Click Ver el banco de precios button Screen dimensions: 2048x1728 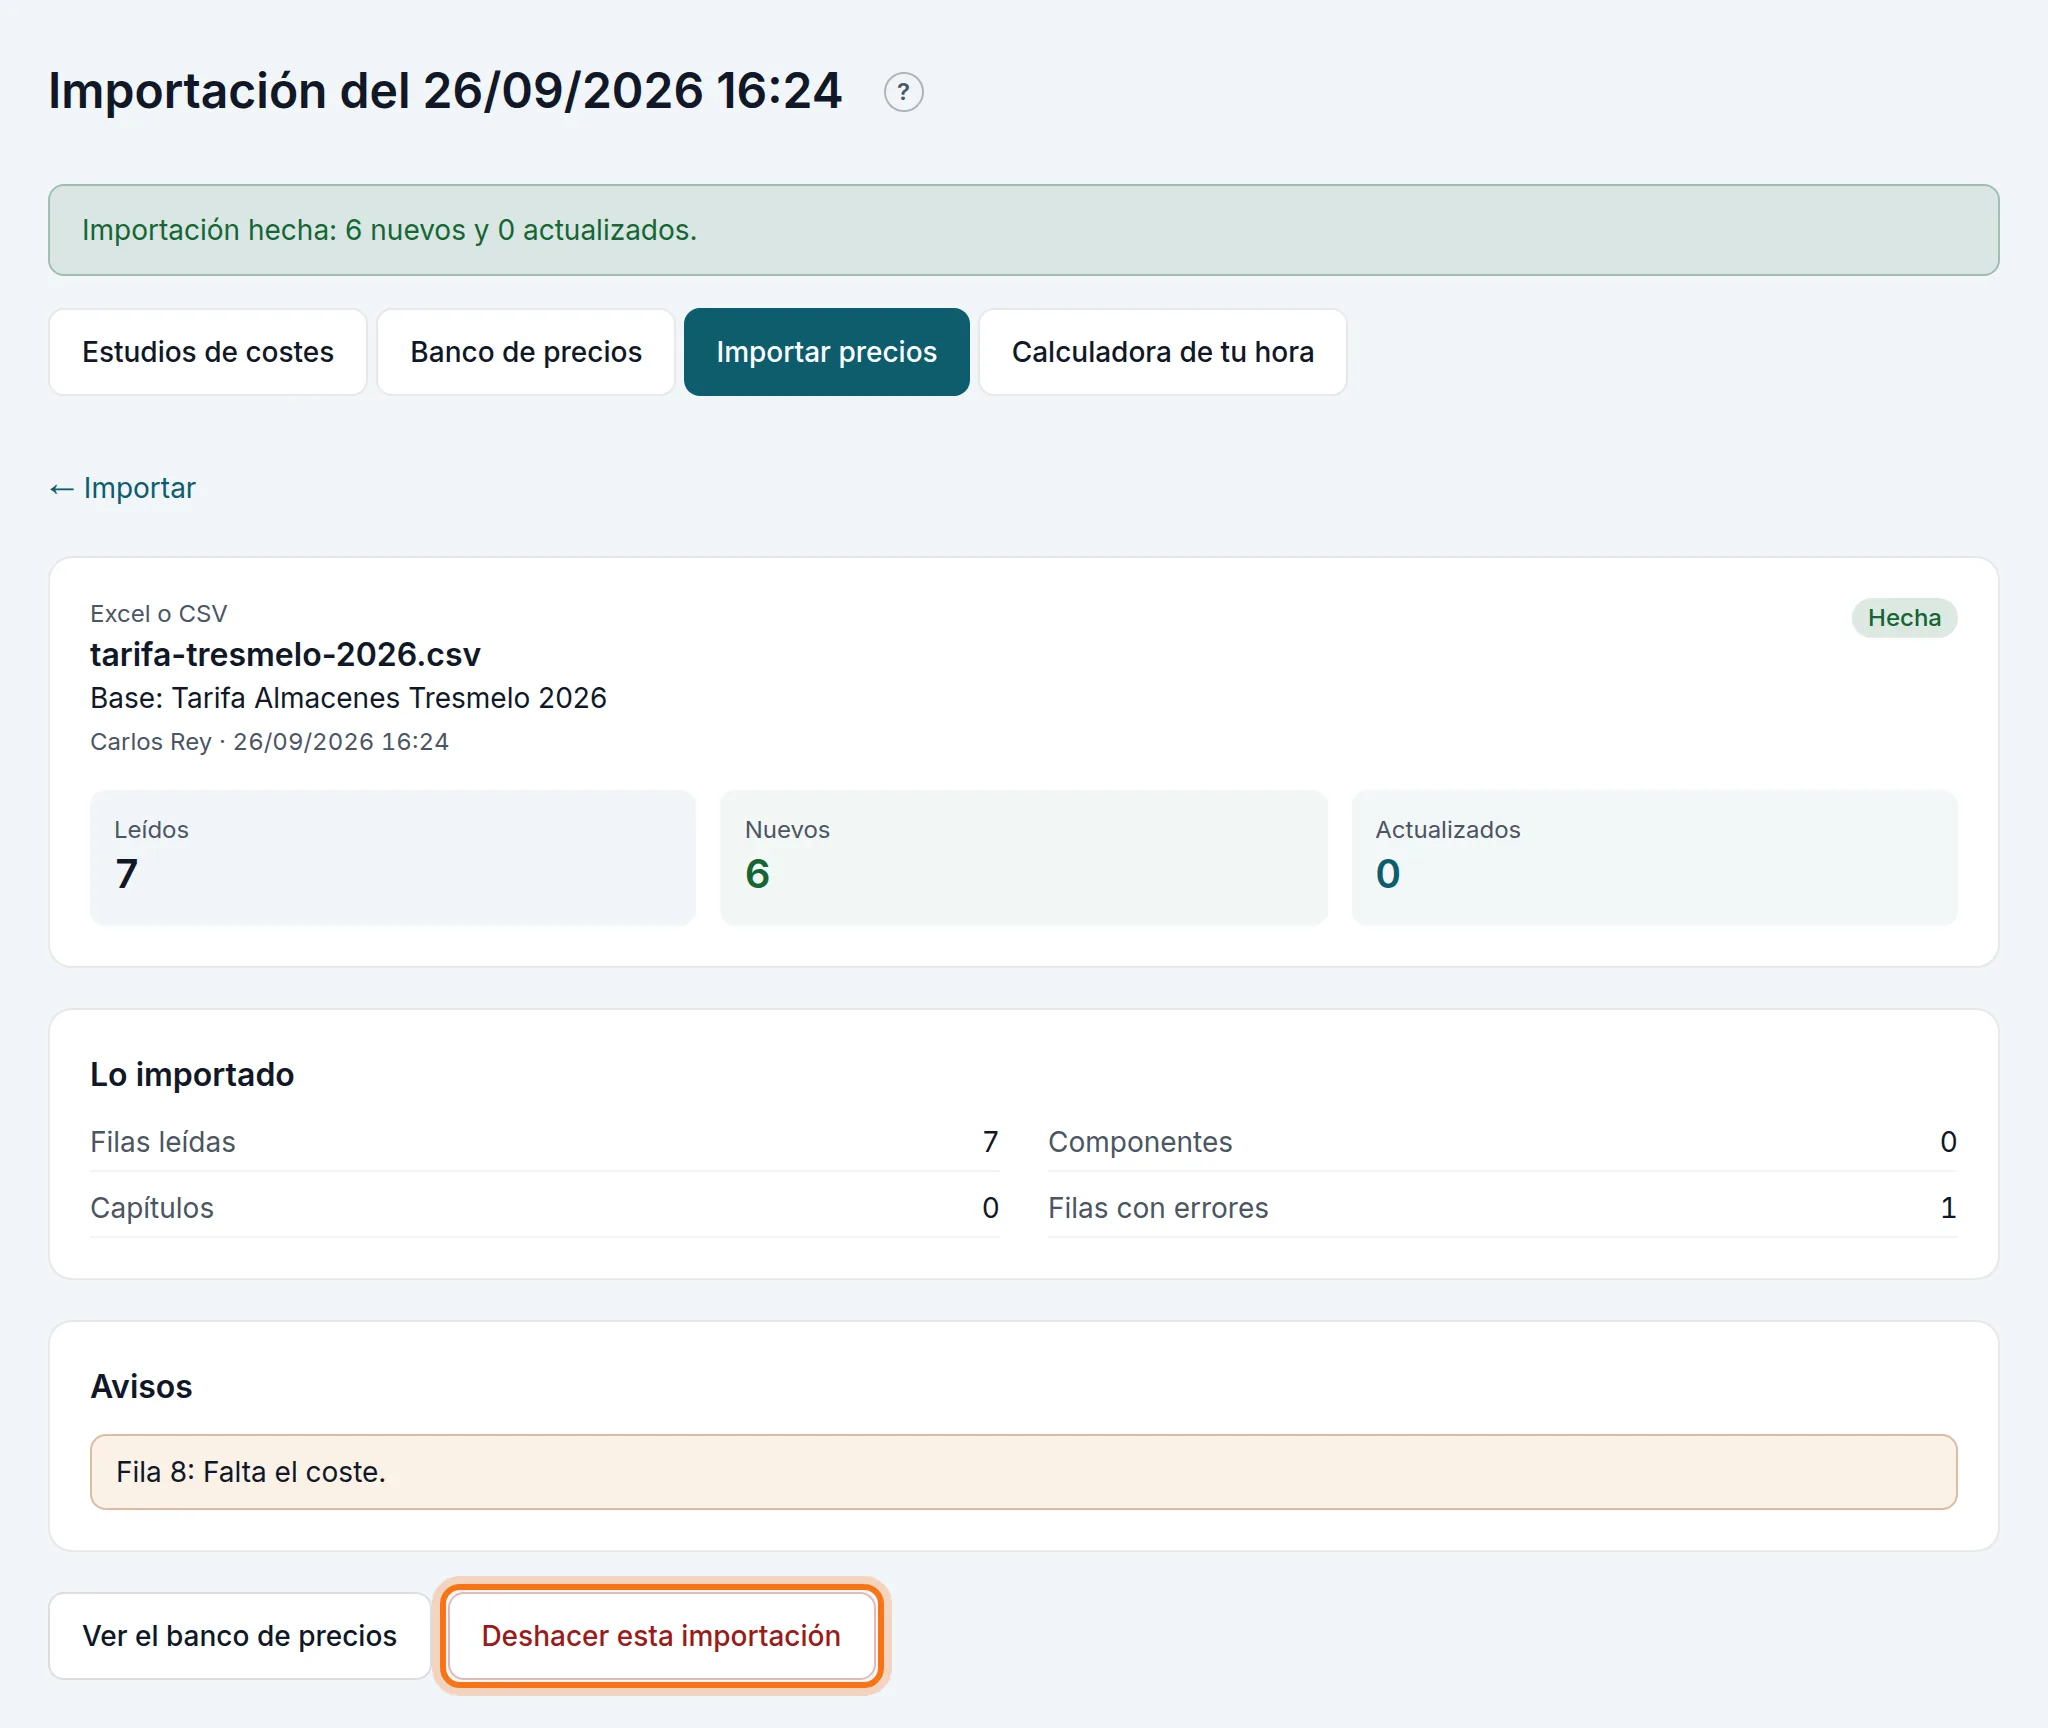240,1636
